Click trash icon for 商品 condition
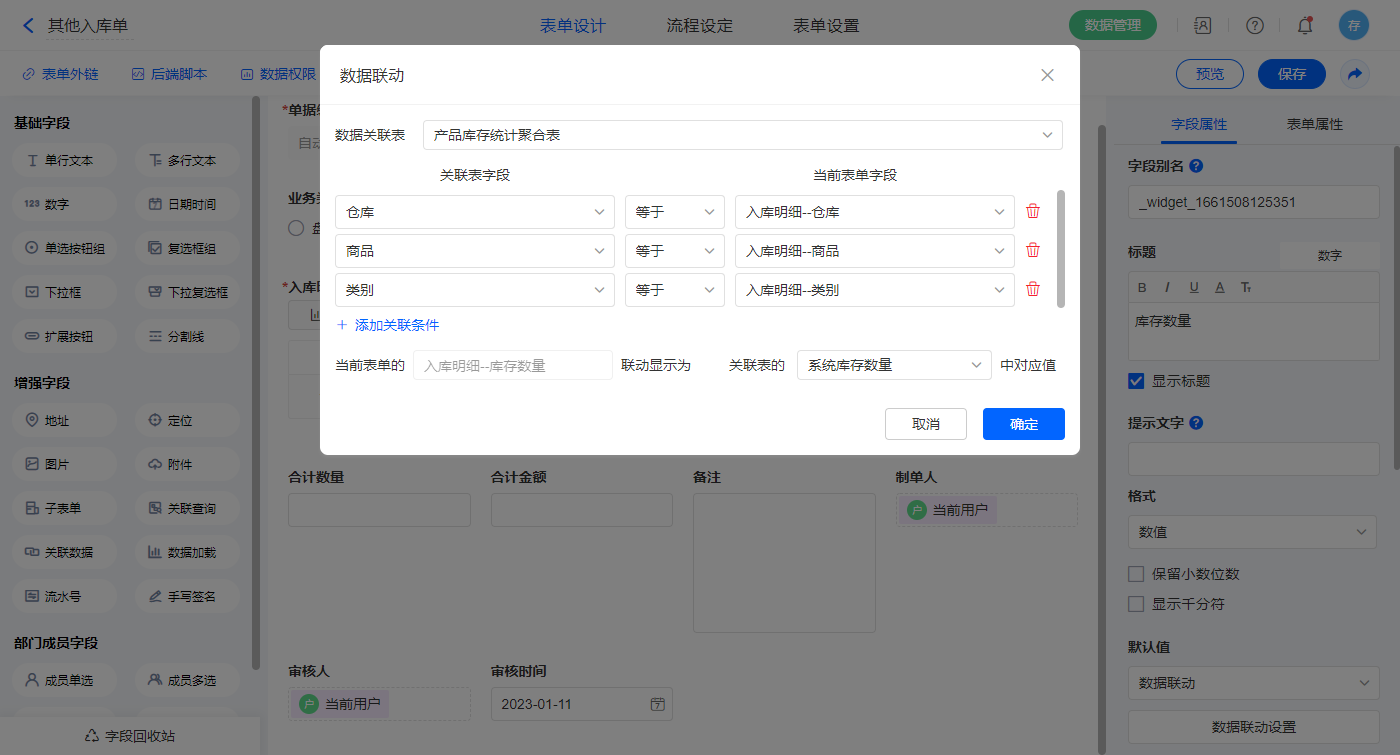This screenshot has height=755, width=1400. tap(1033, 250)
